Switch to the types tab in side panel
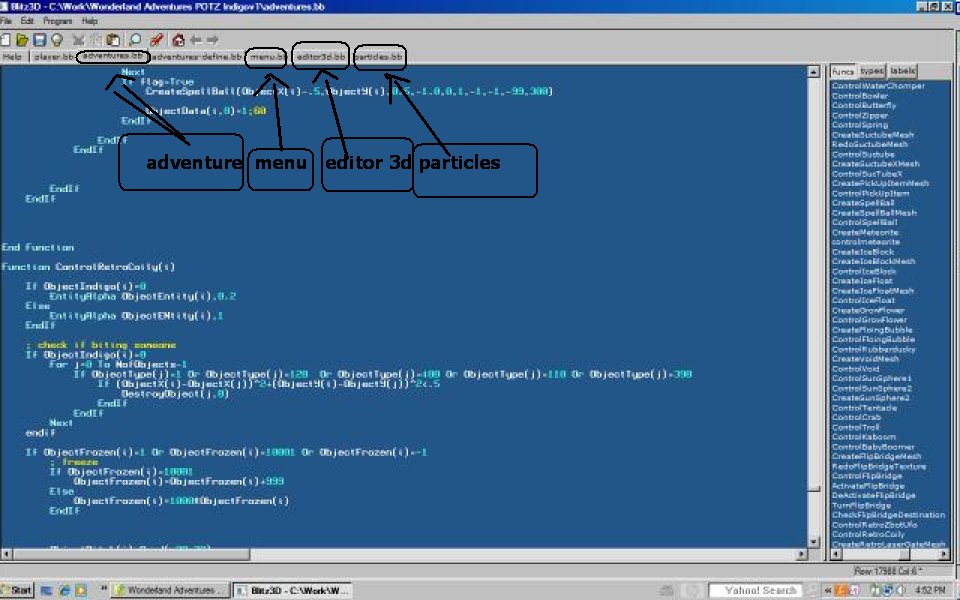The width and height of the screenshot is (960, 600). pos(872,71)
